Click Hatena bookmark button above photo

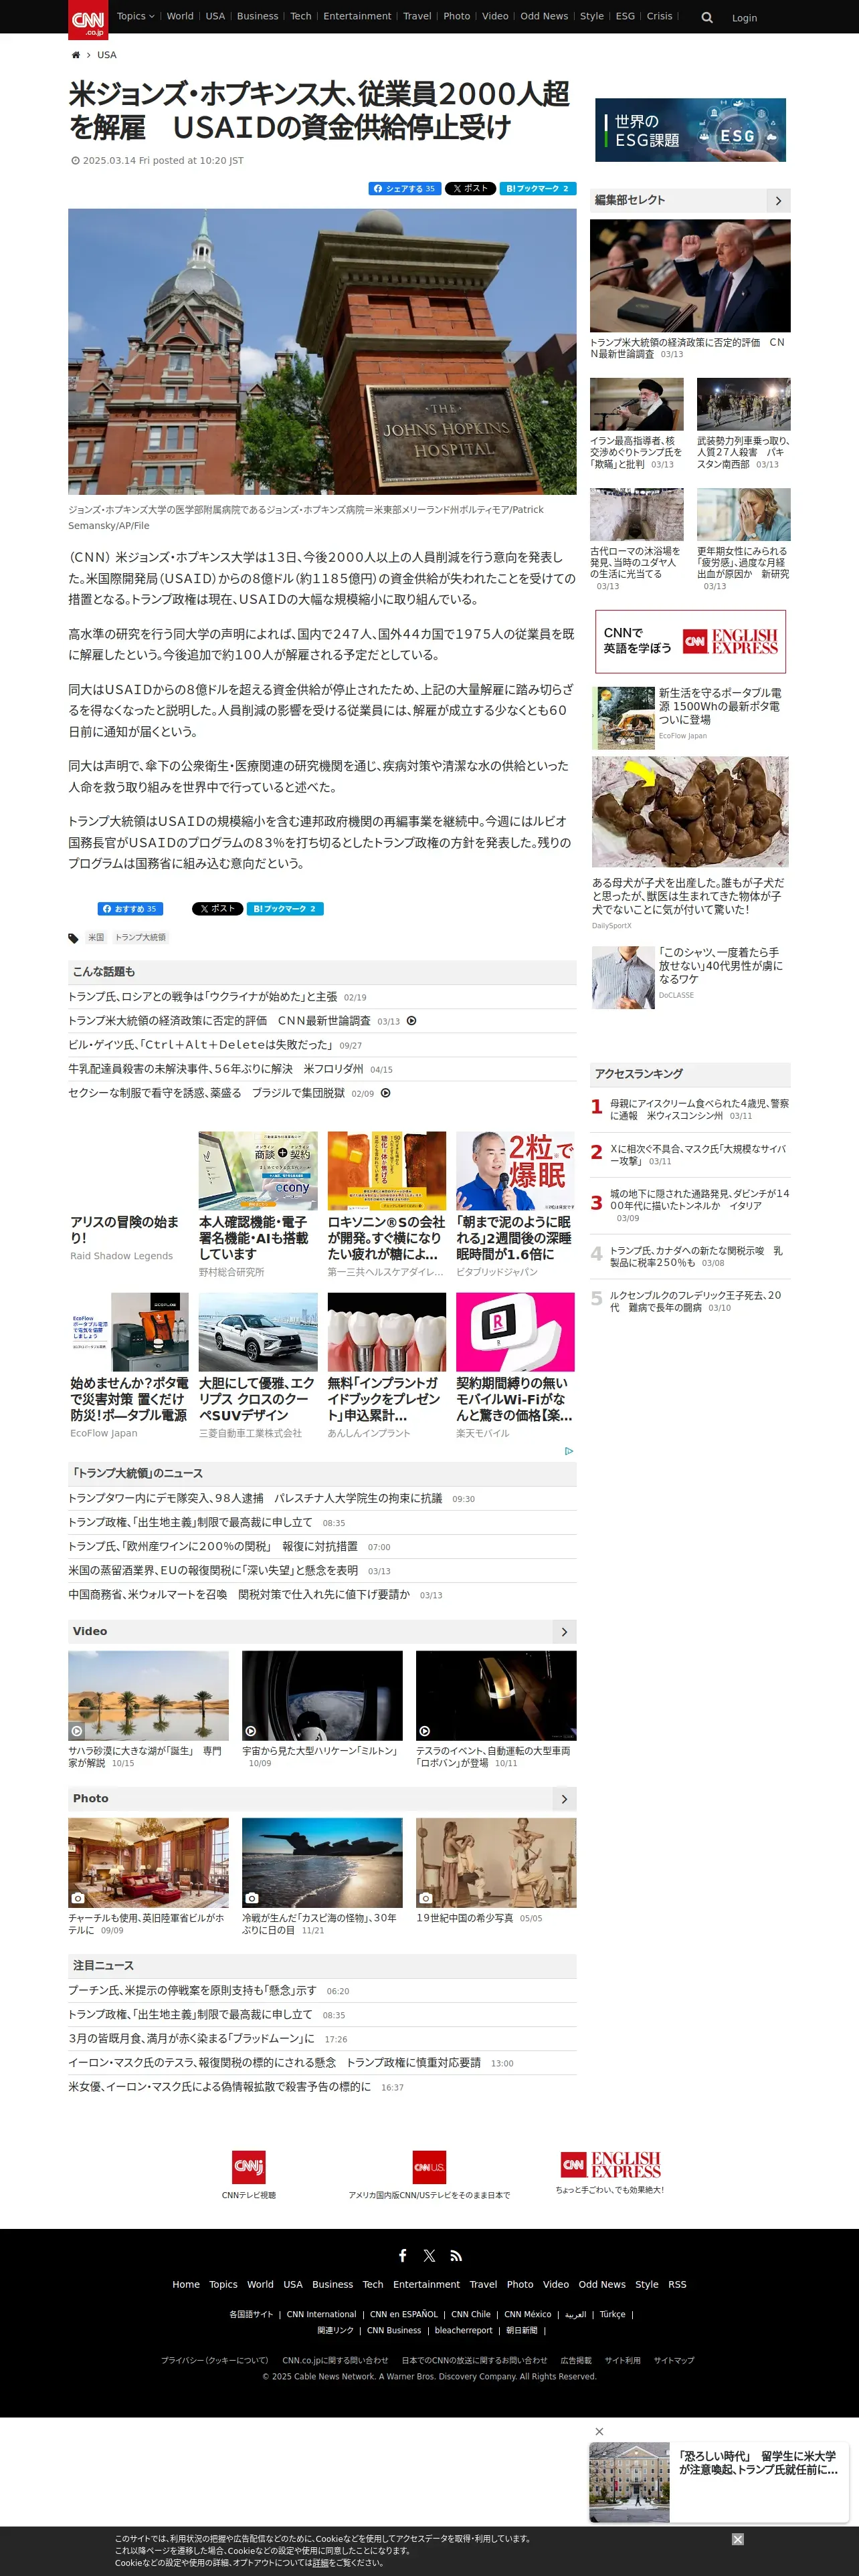point(537,188)
